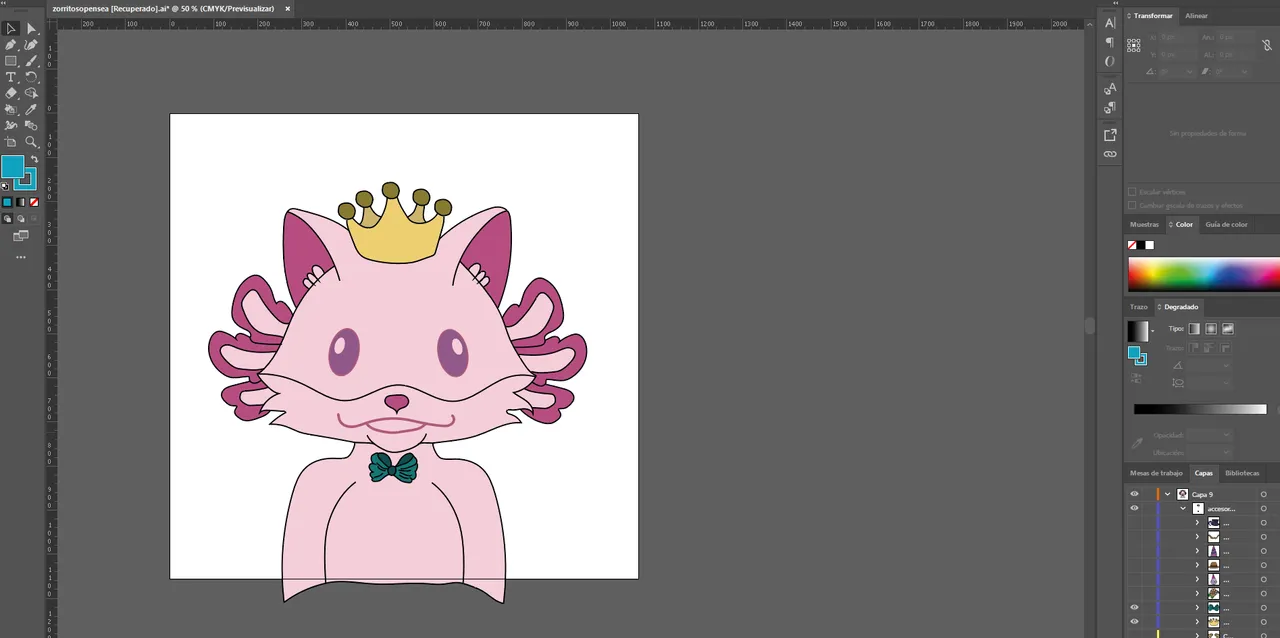Select the Type tool
Viewport: 1280px width, 638px height.
(x=11, y=77)
